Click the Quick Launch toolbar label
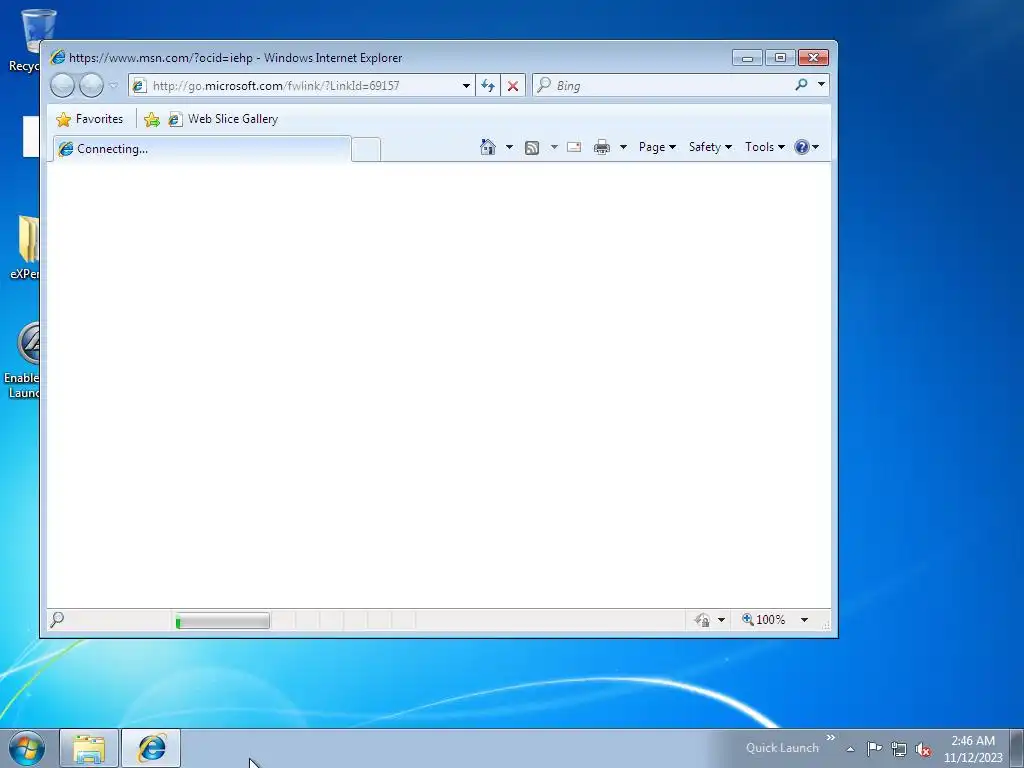1024x768 pixels. (782, 748)
